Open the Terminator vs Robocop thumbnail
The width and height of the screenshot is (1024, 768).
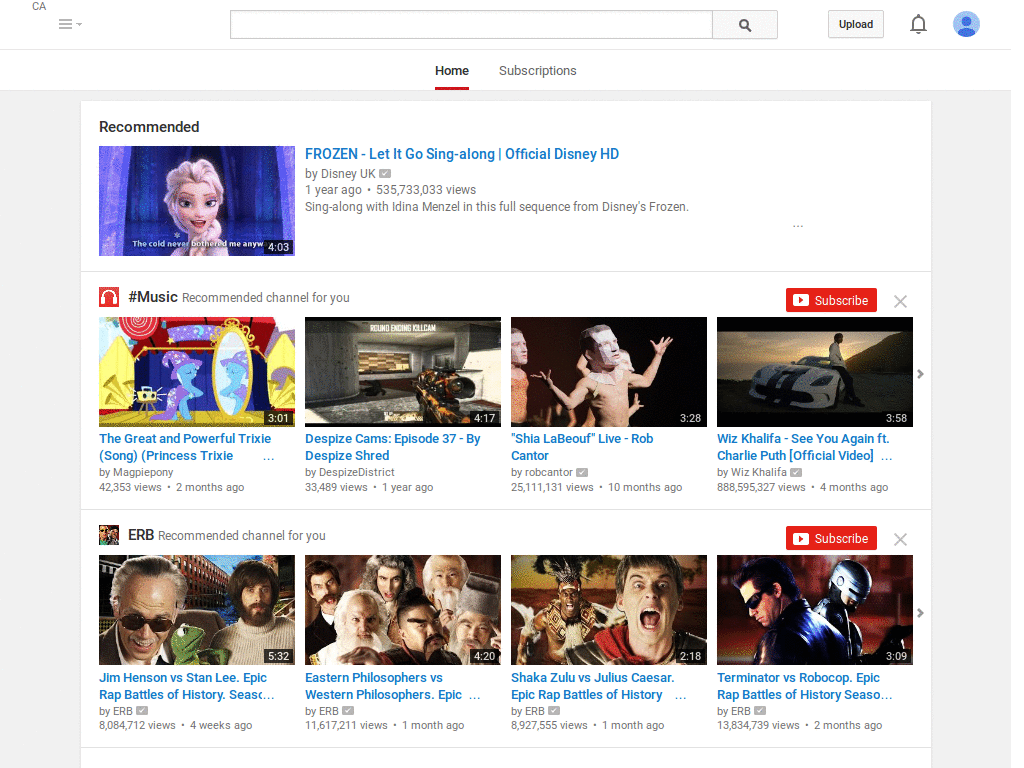click(815, 610)
